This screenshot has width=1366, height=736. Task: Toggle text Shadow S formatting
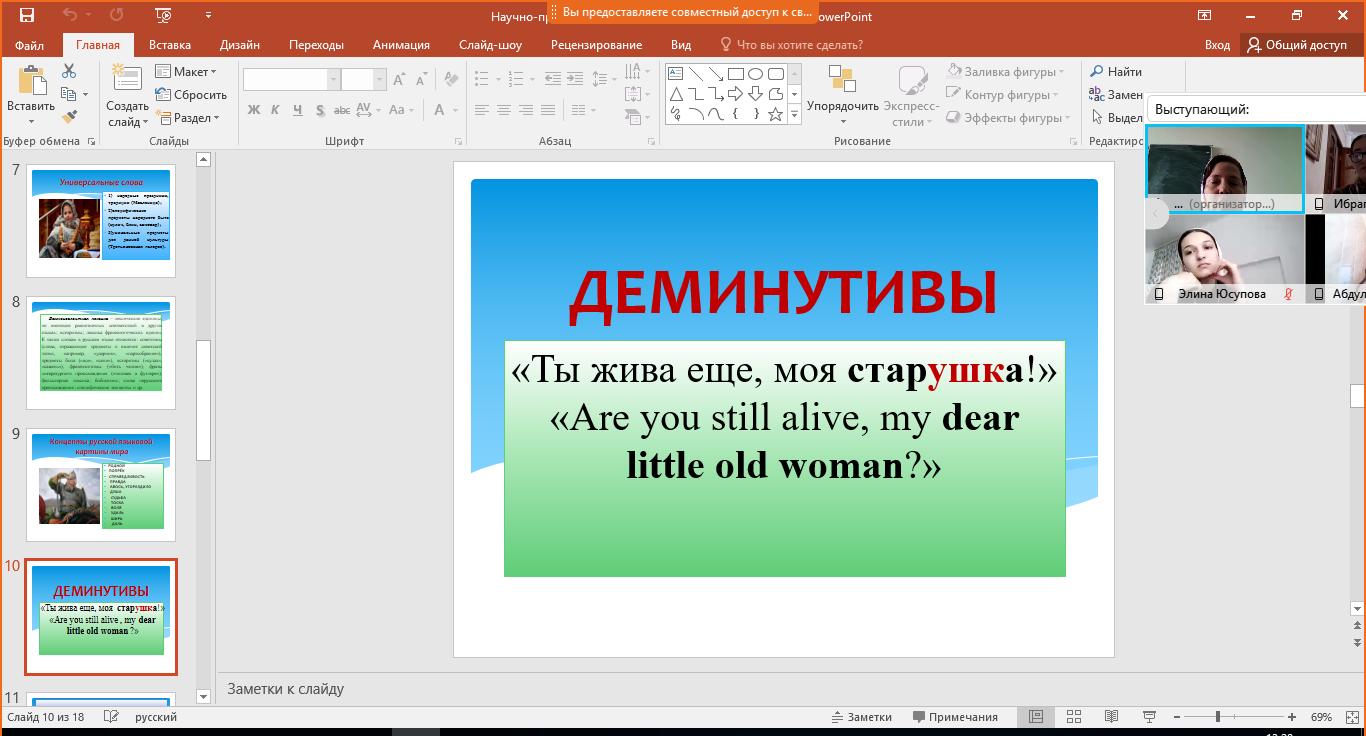click(x=319, y=110)
